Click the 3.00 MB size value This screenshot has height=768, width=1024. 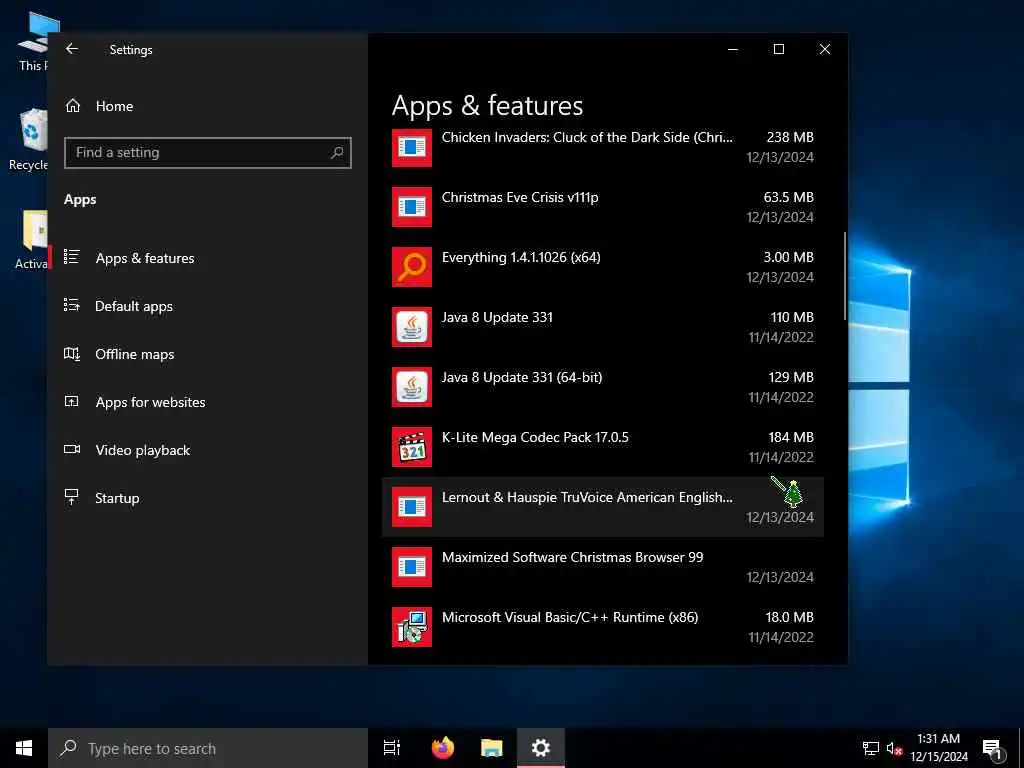click(x=788, y=257)
